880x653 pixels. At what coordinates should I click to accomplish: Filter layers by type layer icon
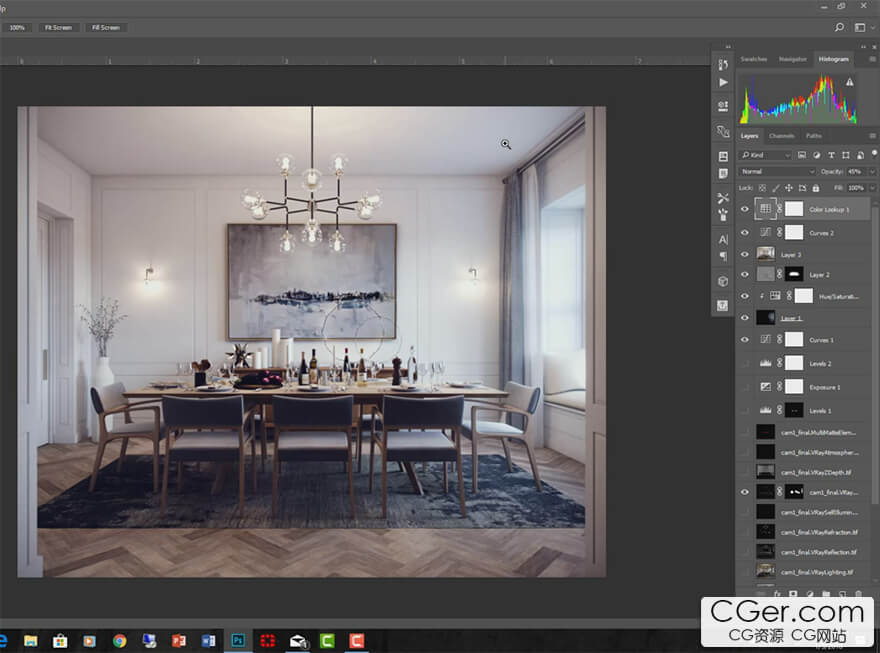click(831, 155)
